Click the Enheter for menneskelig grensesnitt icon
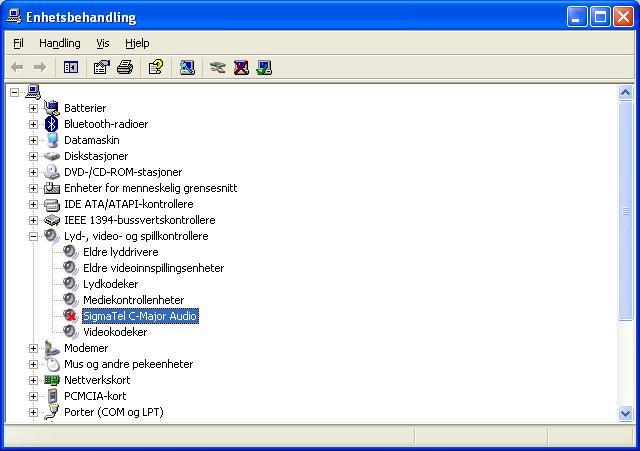Image resolution: width=640 pixels, height=451 pixels. [52, 188]
